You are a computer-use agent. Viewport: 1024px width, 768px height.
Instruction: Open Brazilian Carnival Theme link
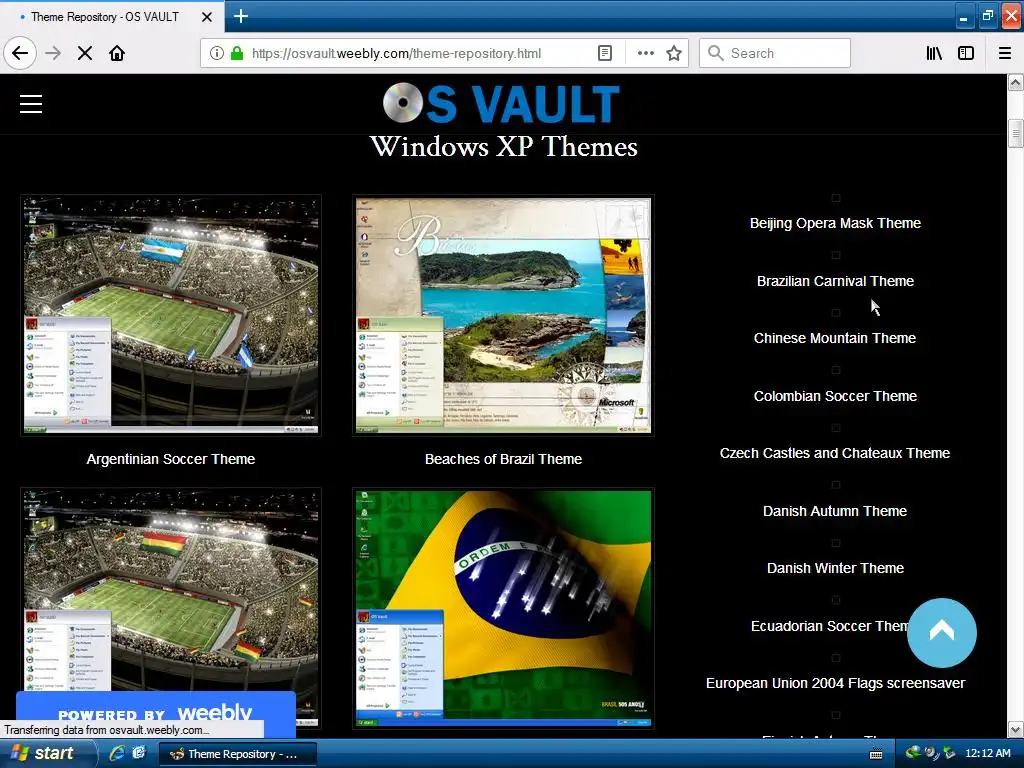(835, 281)
